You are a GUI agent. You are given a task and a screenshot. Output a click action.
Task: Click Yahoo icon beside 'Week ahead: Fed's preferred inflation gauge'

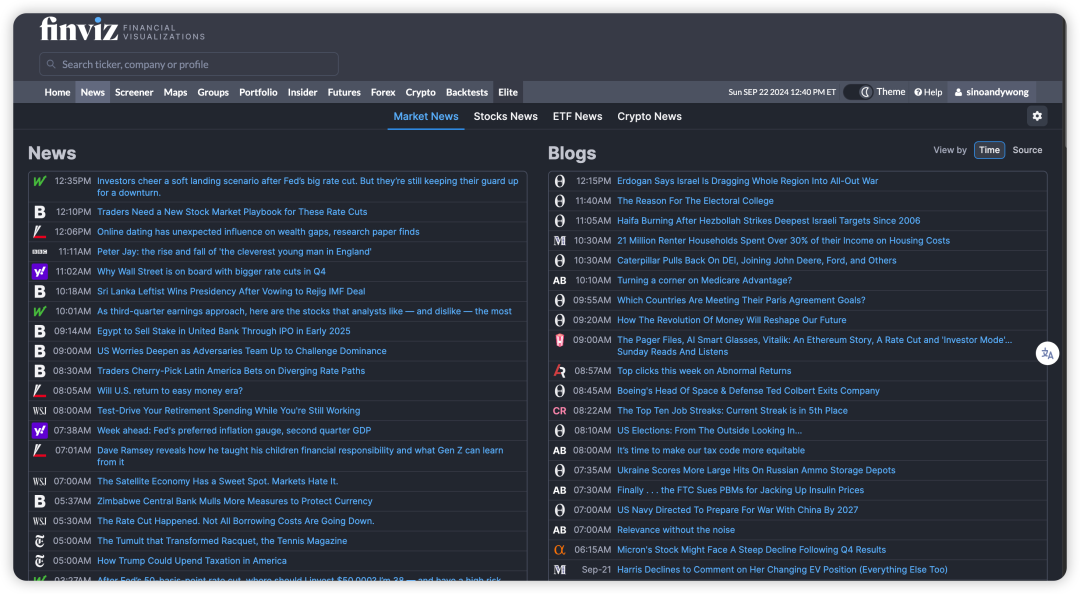(40, 431)
